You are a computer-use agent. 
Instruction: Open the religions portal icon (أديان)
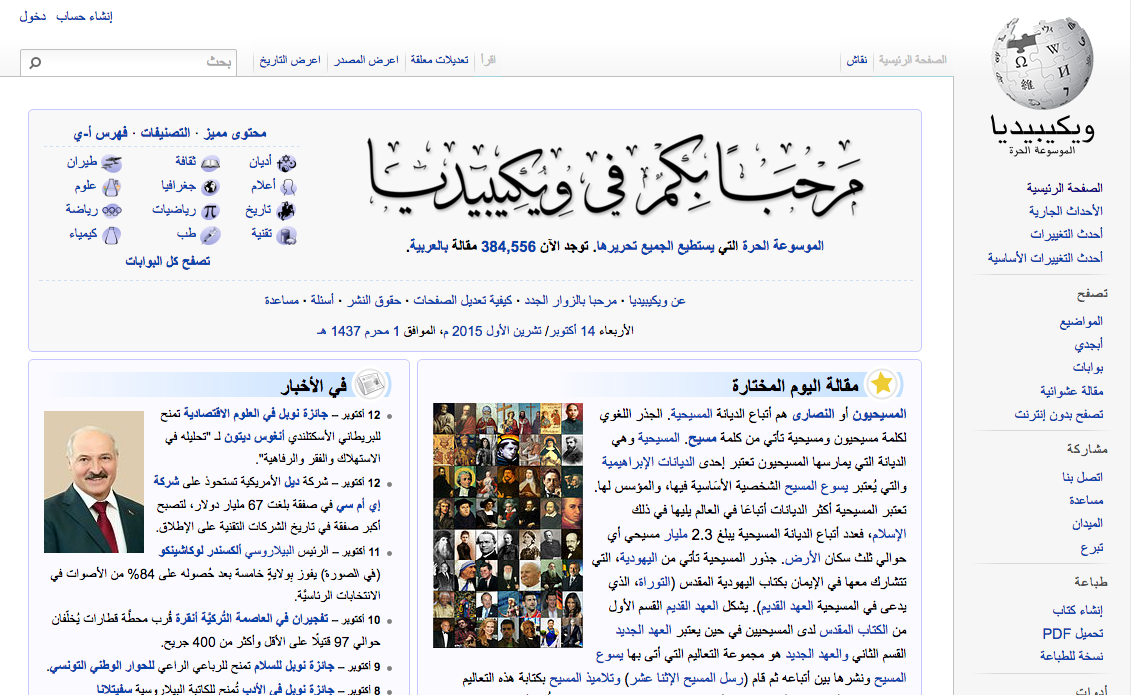click(x=287, y=162)
